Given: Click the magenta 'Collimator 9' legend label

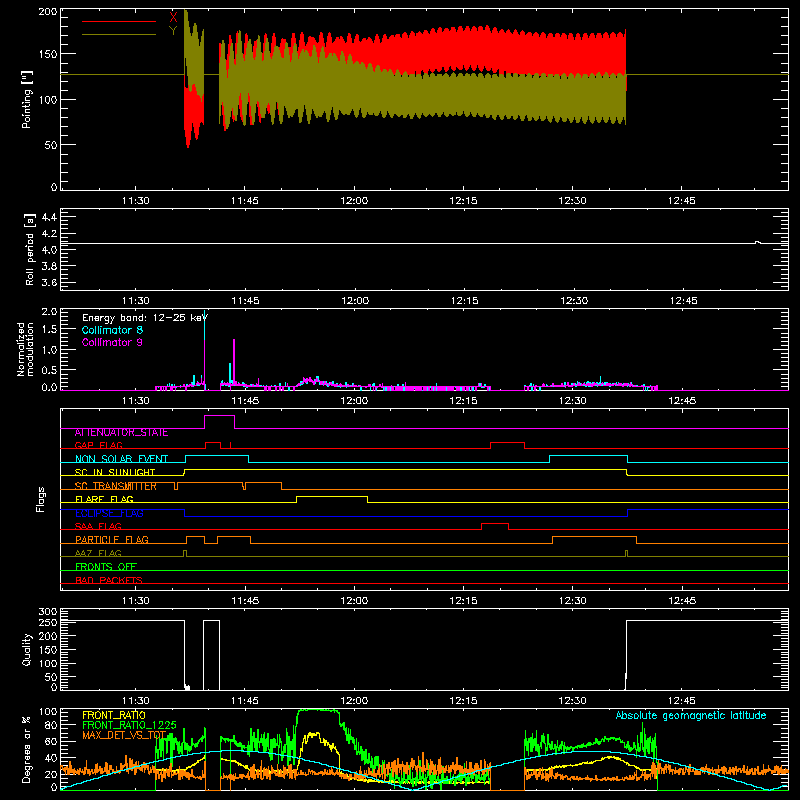Looking at the screenshot, I should click(x=112, y=342).
